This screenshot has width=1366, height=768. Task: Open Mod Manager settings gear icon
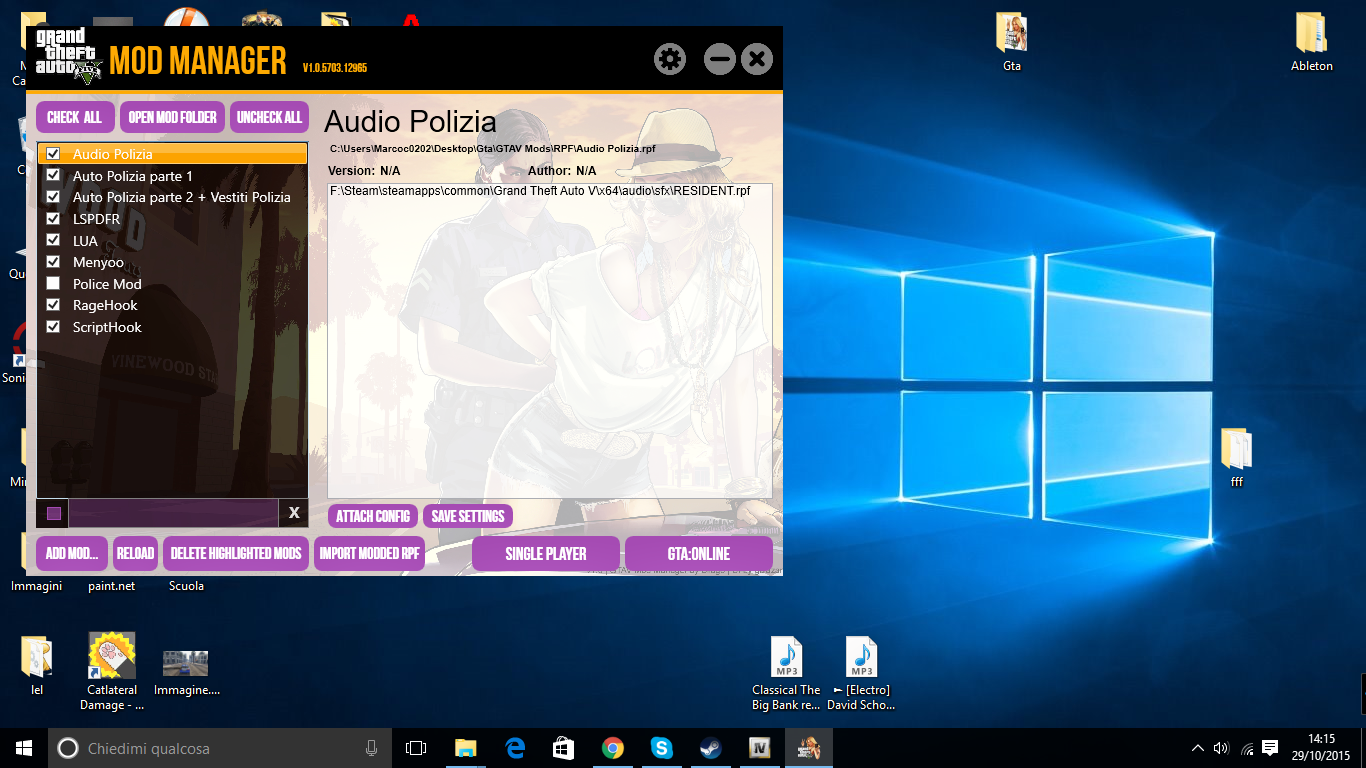click(670, 60)
